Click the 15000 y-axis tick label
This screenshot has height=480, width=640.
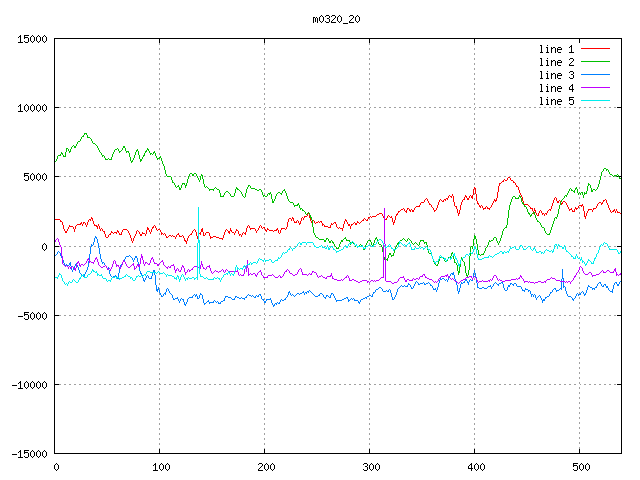coord(31,39)
